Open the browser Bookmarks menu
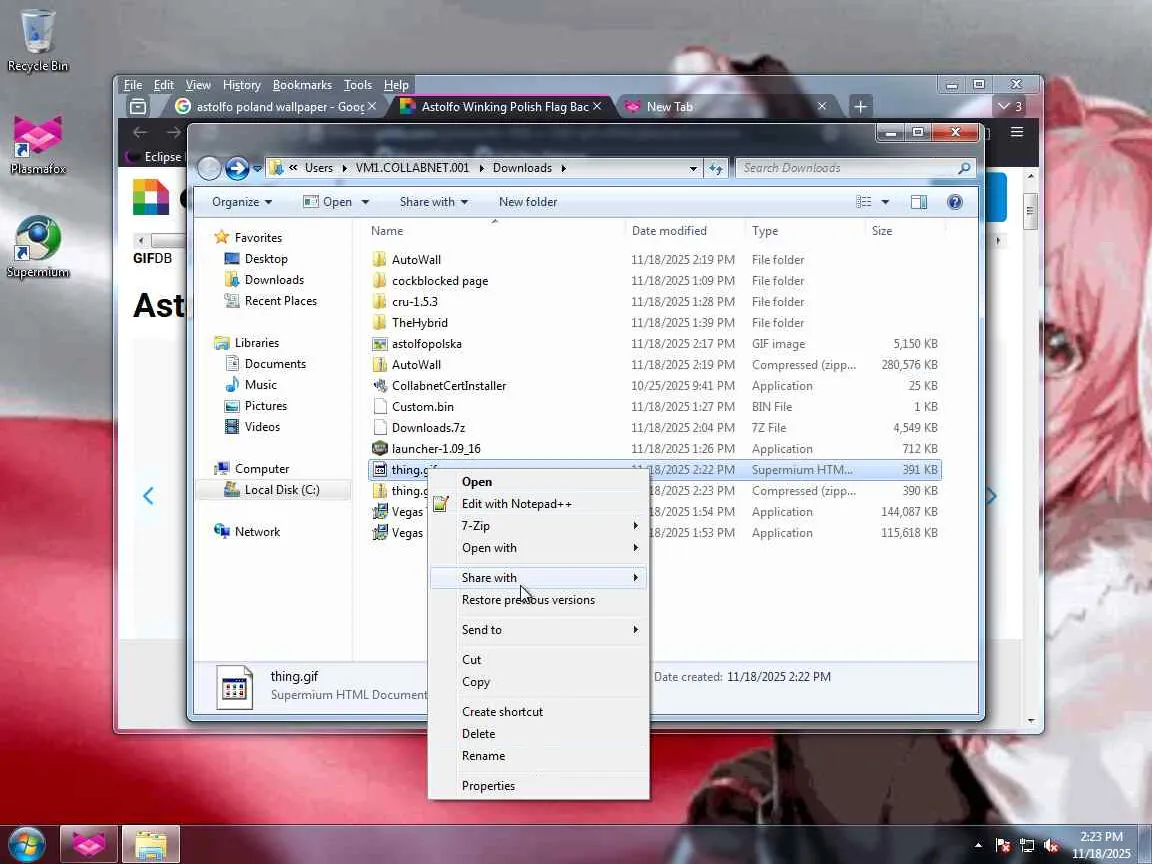Image resolution: width=1152 pixels, height=864 pixels. 302,85
